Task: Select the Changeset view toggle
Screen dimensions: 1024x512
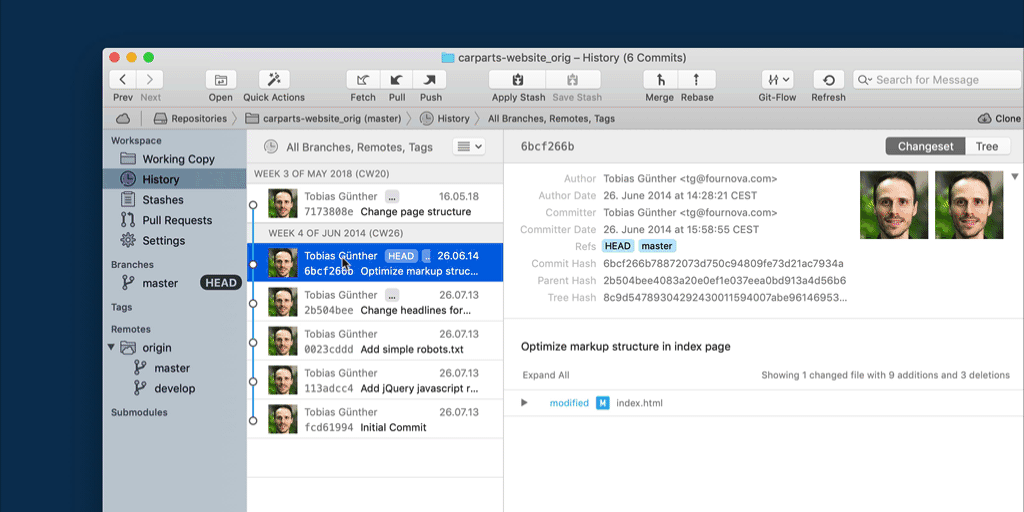Action: 925,147
